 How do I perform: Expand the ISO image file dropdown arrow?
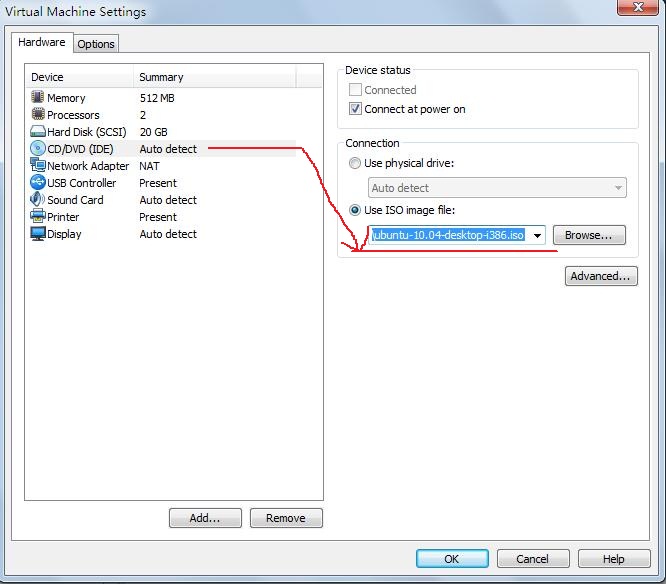(537, 235)
